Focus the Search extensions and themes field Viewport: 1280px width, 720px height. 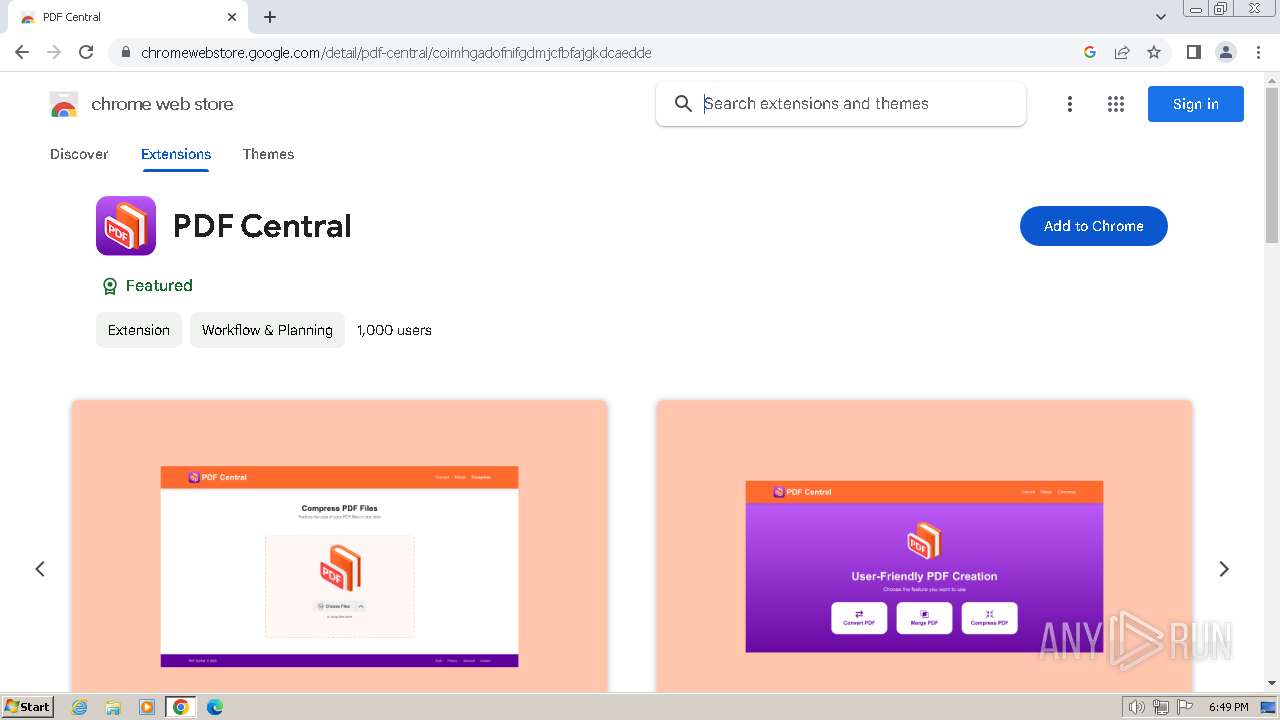841,104
